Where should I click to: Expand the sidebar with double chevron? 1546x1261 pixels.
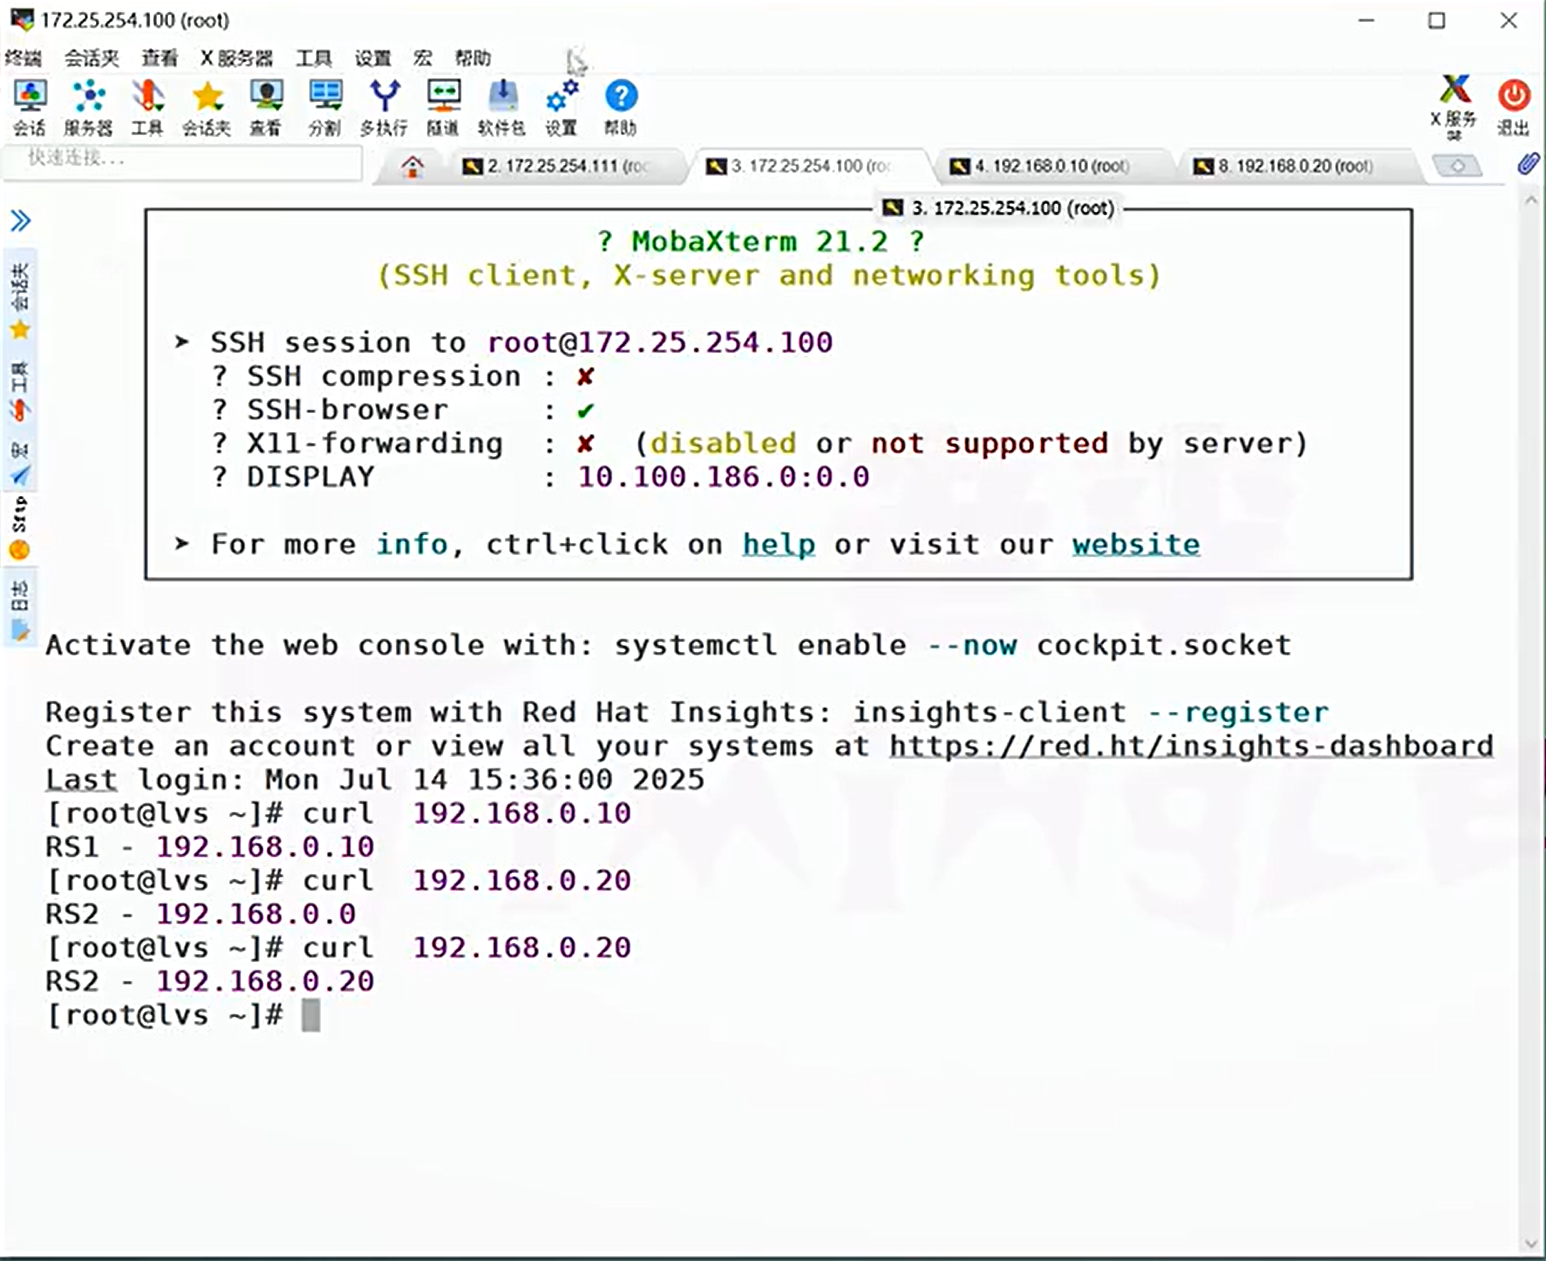(20, 221)
